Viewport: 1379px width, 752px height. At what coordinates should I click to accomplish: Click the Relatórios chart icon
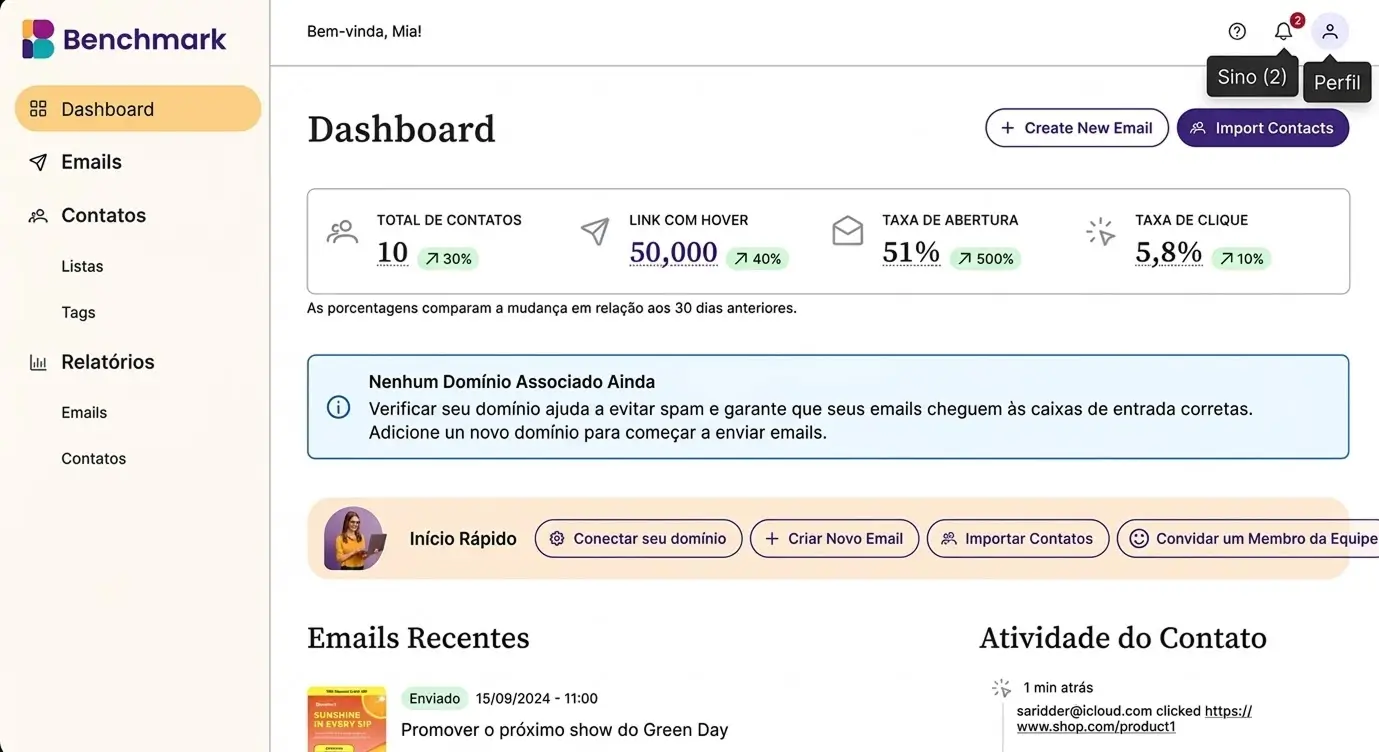click(x=38, y=362)
